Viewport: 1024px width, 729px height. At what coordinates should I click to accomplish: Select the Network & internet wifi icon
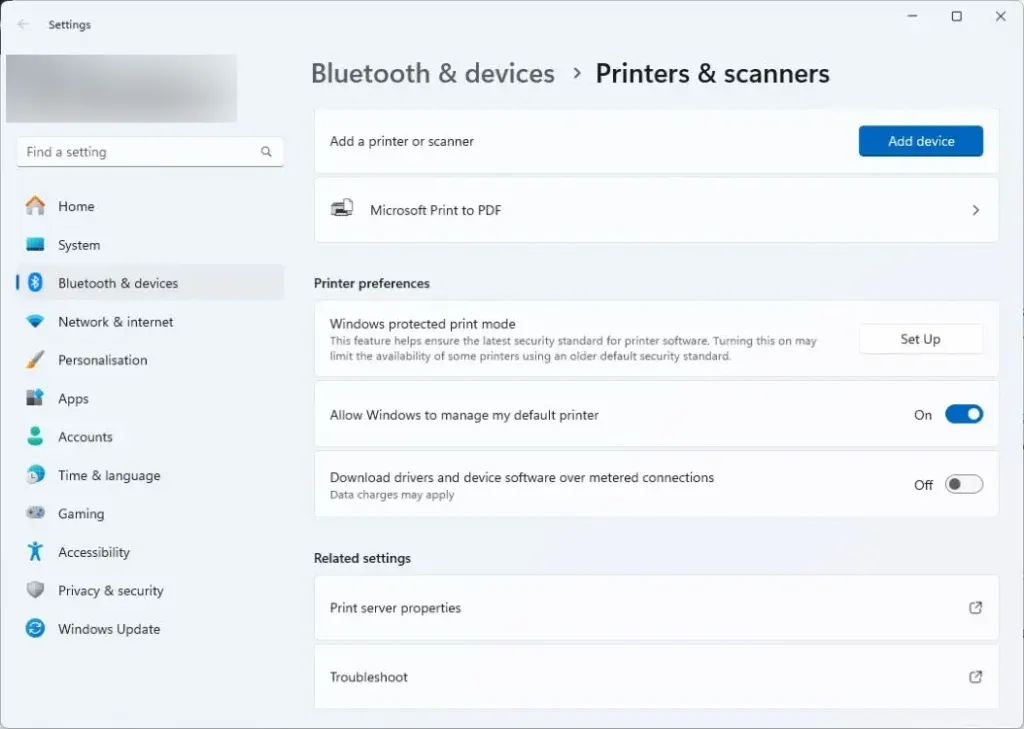tap(35, 322)
